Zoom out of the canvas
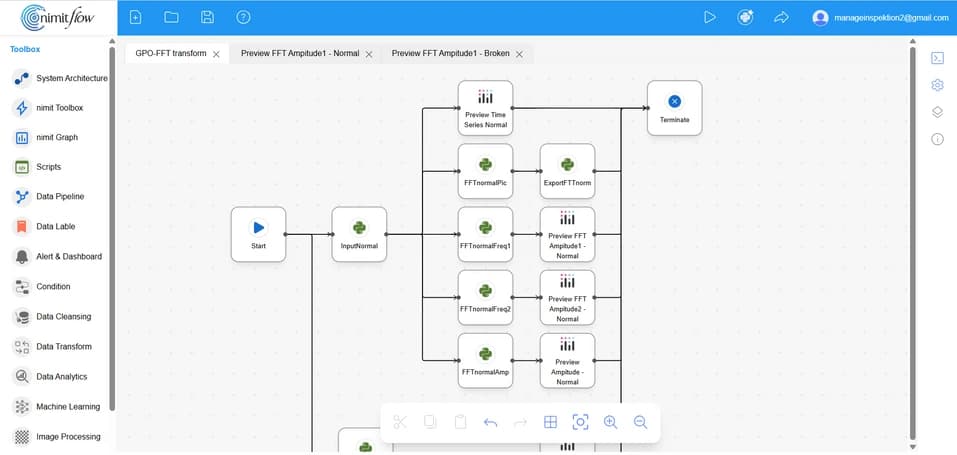This screenshot has width=957, height=455. 640,422
